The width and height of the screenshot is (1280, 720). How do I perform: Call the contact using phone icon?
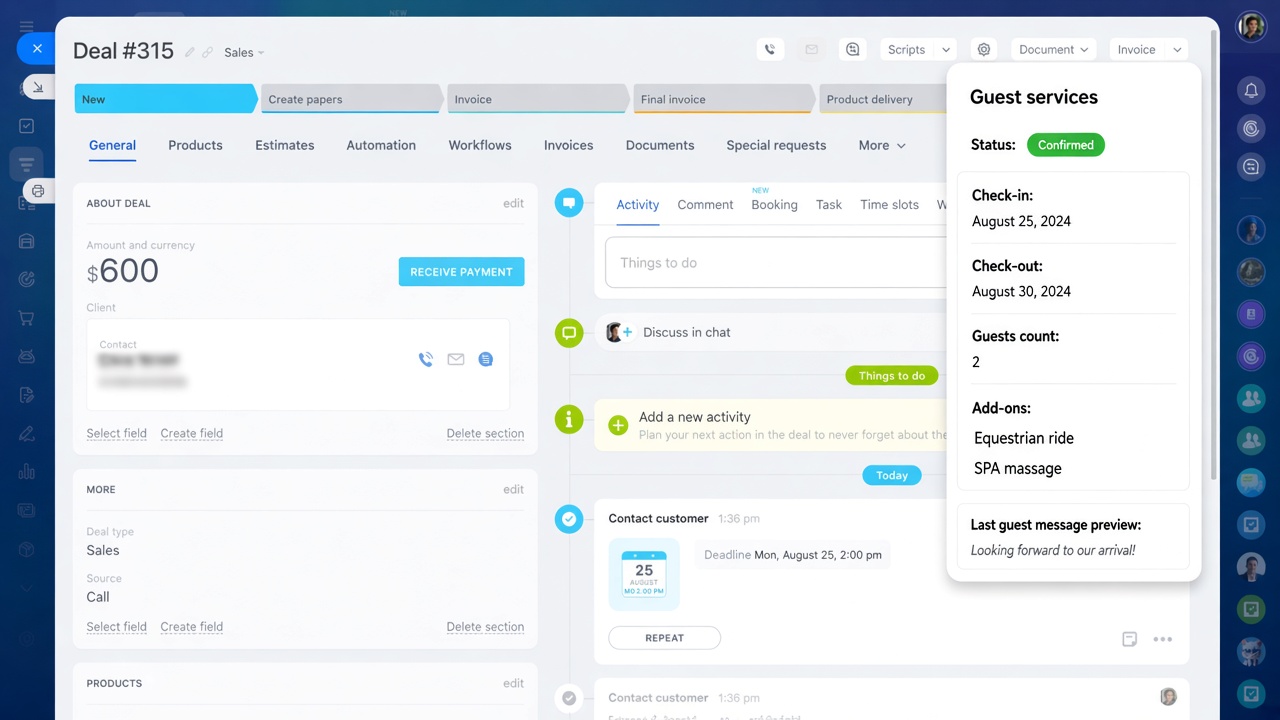click(426, 359)
